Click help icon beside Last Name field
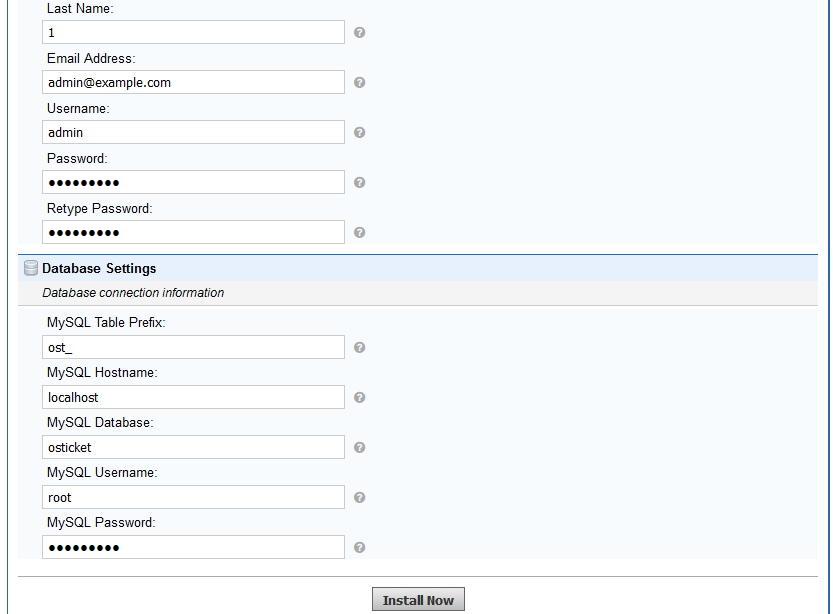 360,32
